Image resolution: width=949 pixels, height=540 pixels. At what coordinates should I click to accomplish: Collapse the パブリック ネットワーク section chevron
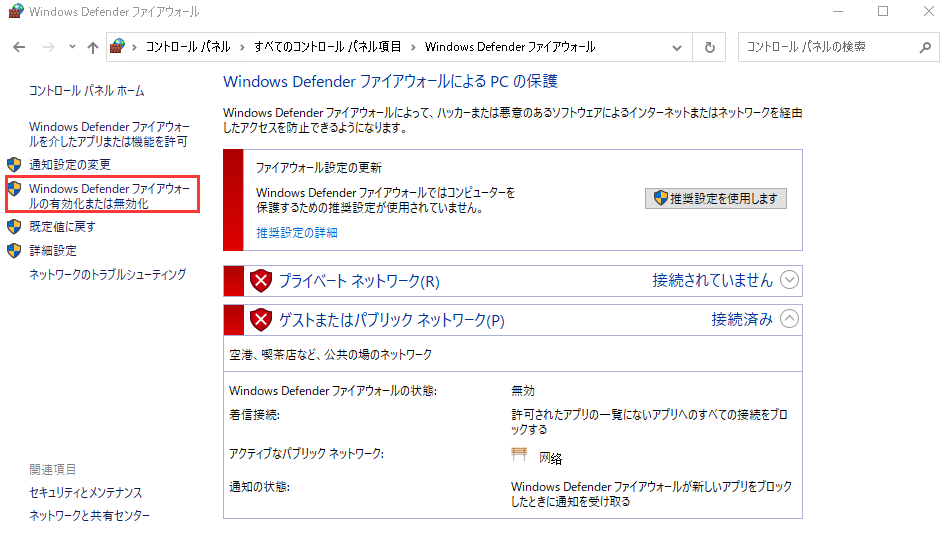tap(789, 318)
